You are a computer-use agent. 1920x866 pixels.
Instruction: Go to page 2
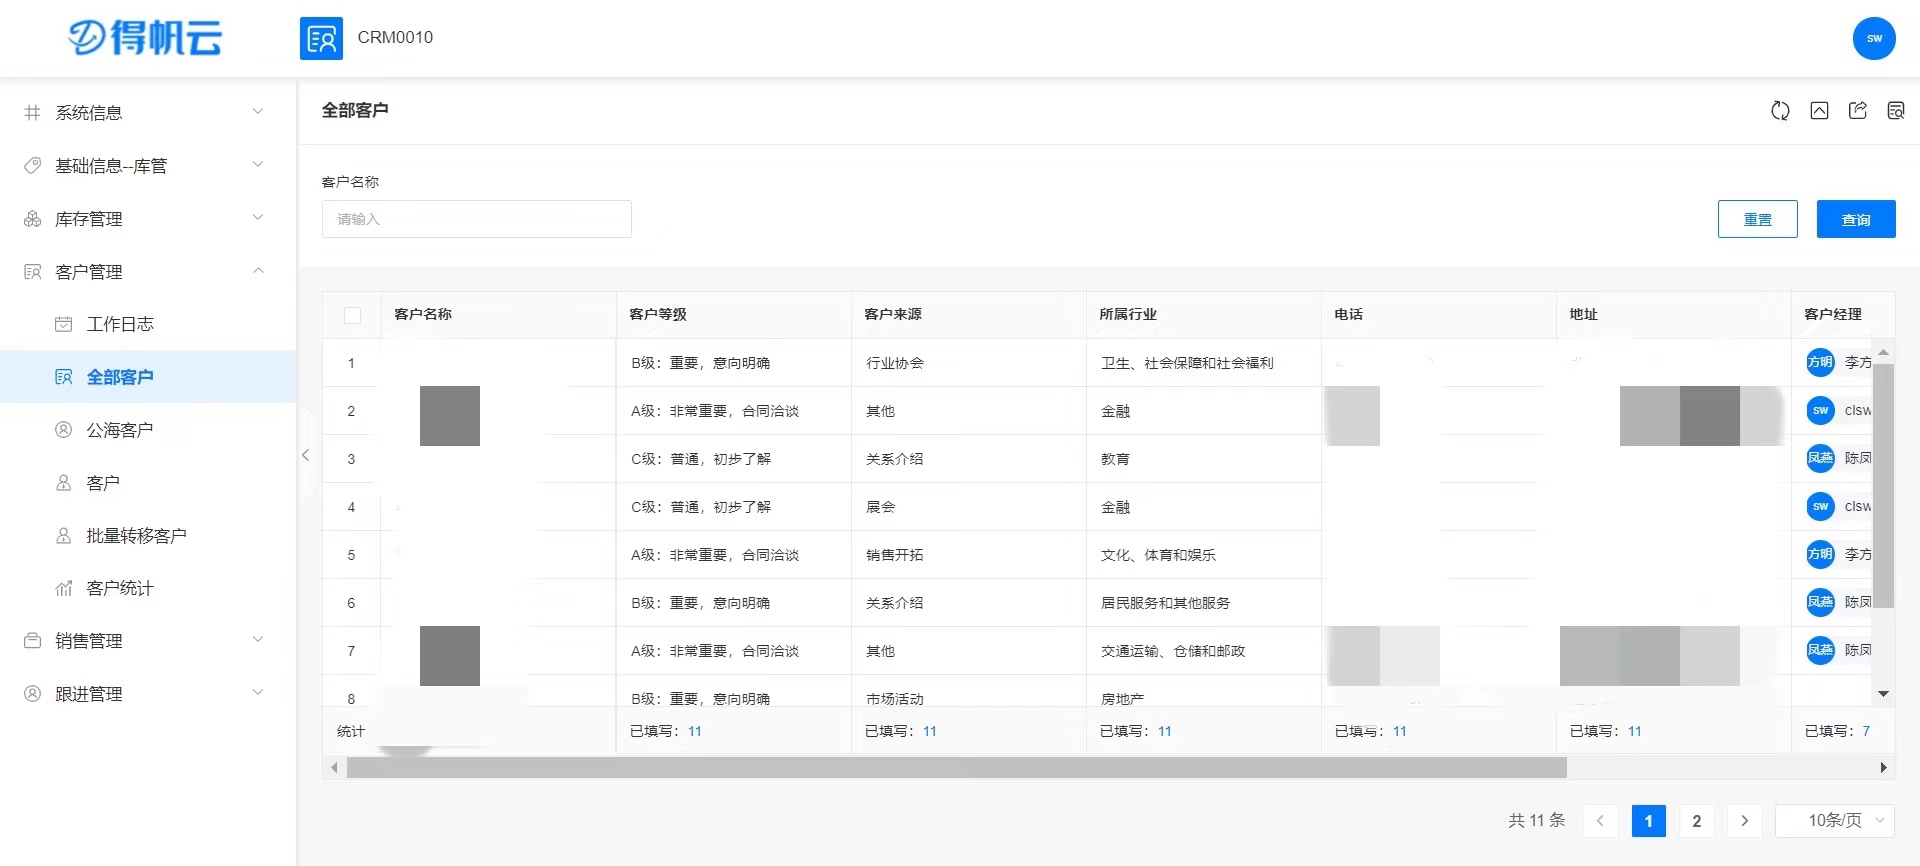tap(1696, 821)
